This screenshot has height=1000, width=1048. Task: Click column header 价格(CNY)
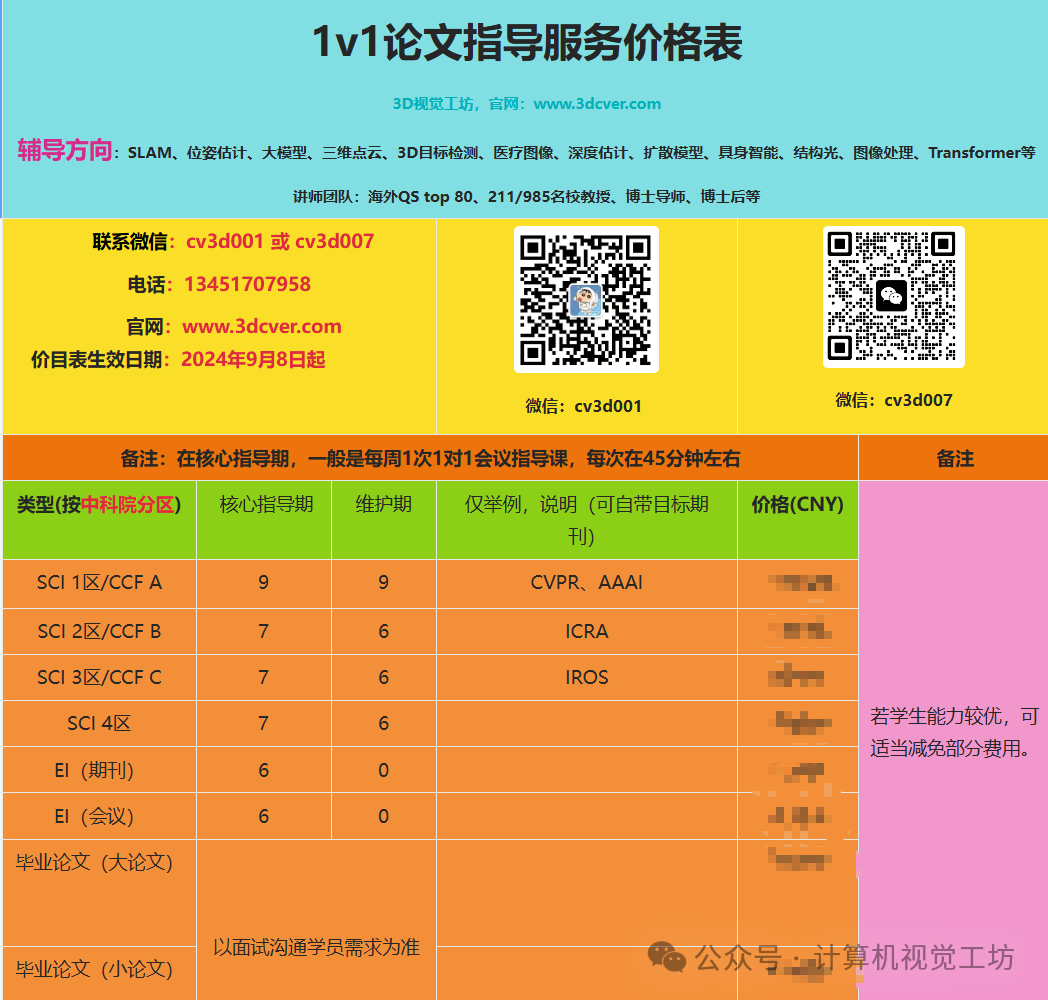[x=797, y=505]
